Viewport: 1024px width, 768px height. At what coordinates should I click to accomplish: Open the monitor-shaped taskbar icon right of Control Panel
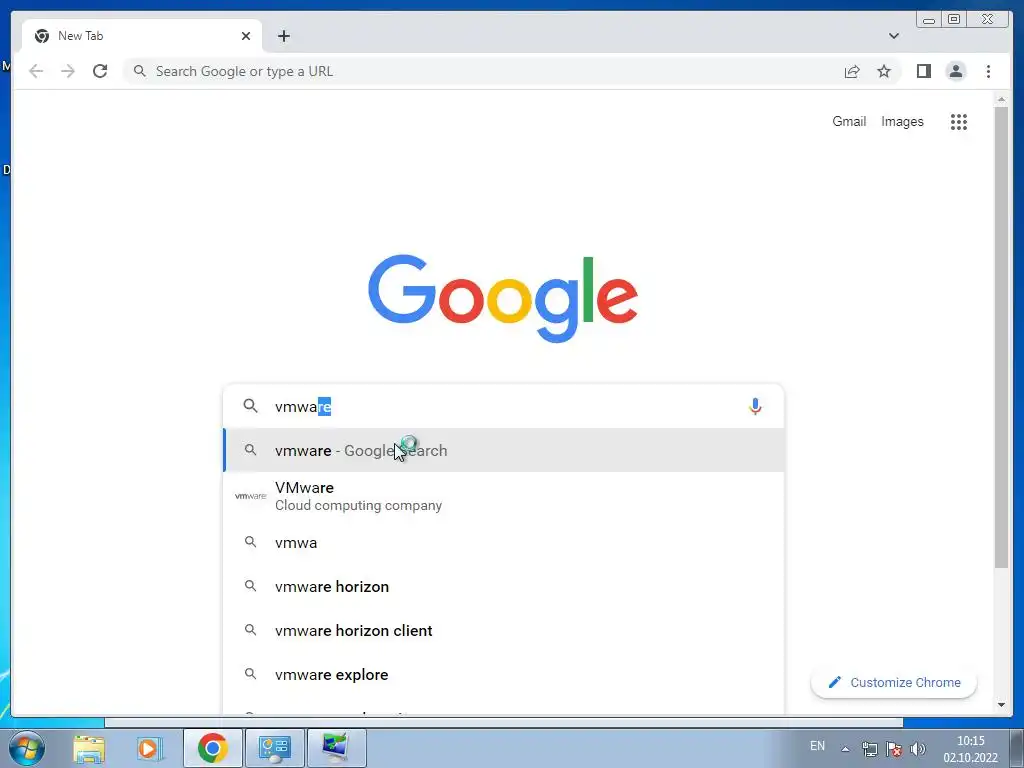(x=336, y=748)
